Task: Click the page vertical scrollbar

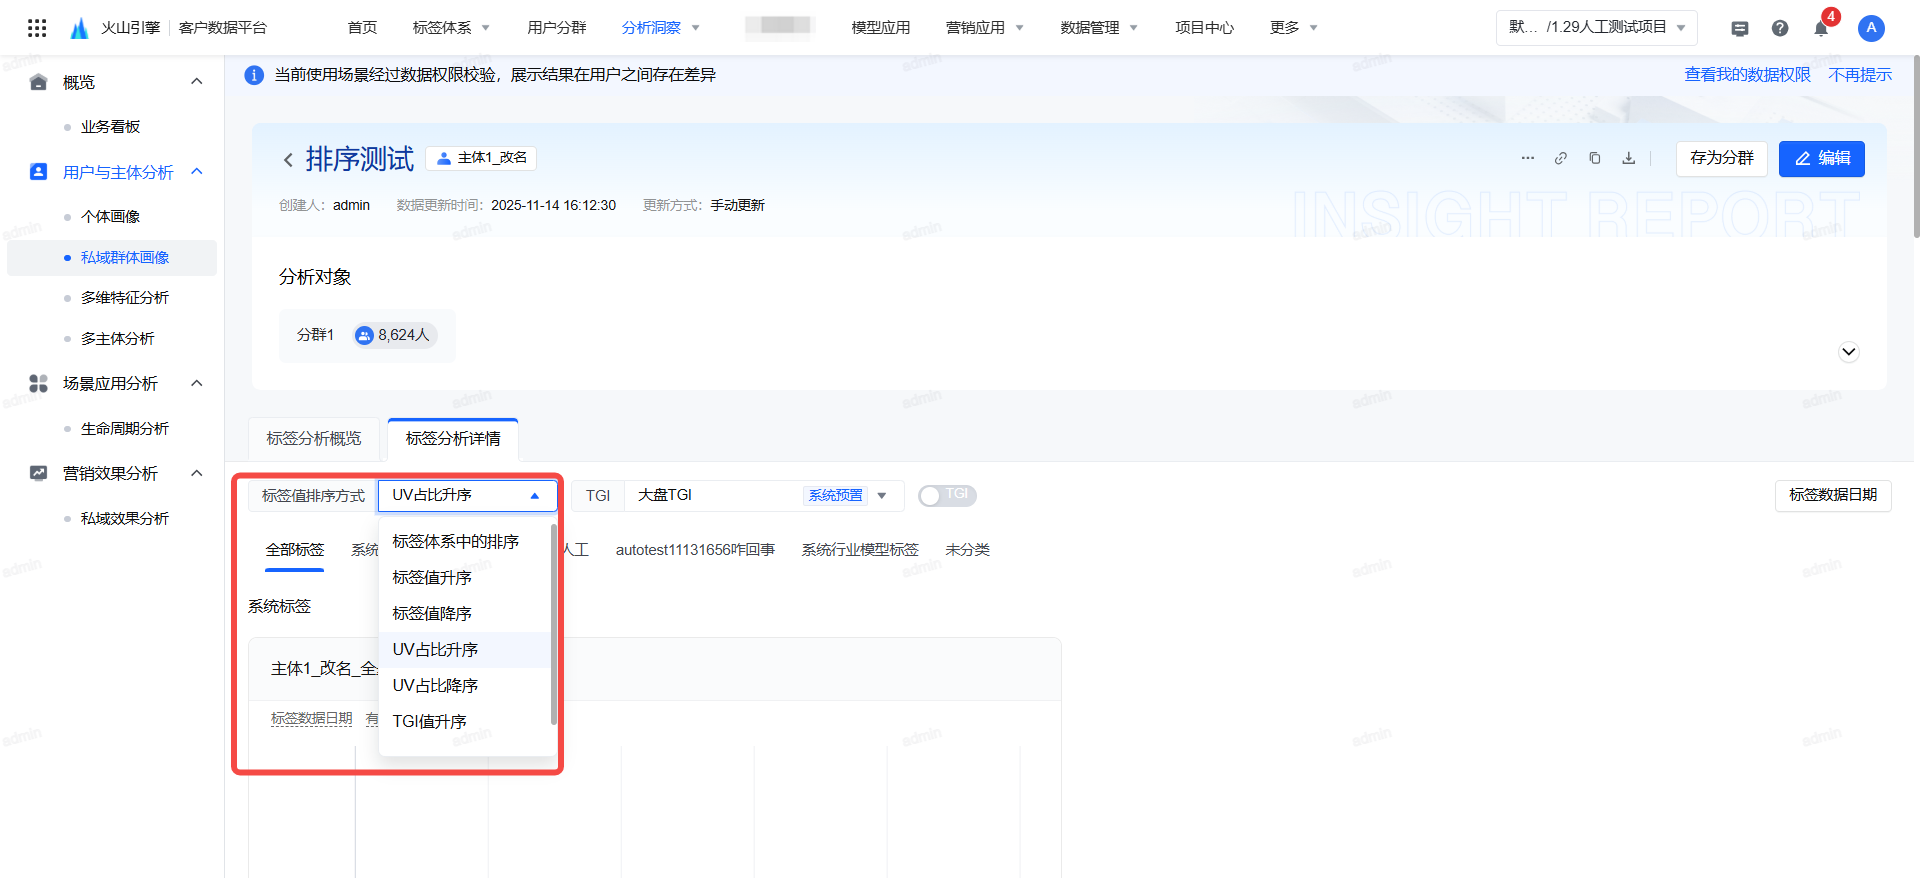Action: (1915, 147)
